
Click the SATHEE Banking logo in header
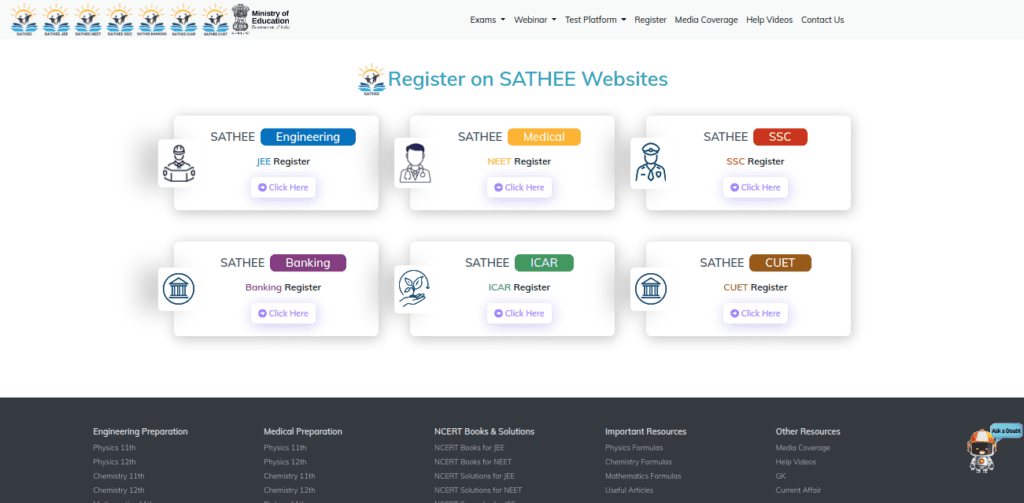pyautogui.click(x=151, y=17)
